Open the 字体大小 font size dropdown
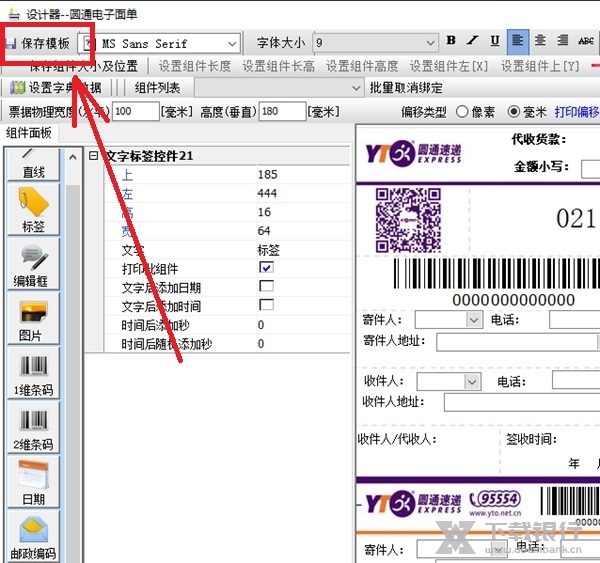This screenshot has height=563, width=600. pyautogui.click(x=430, y=43)
